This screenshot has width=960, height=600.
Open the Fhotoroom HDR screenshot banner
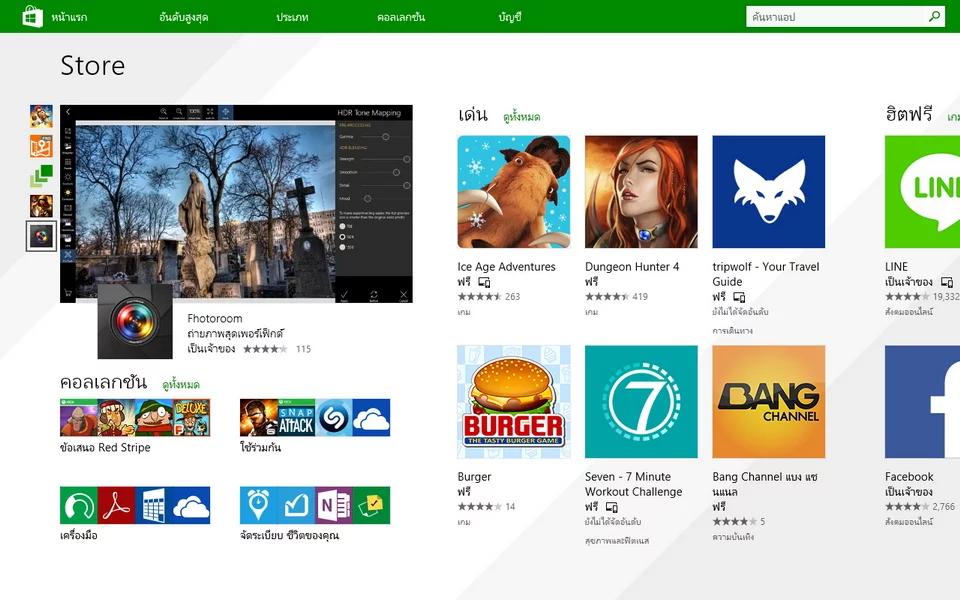click(x=236, y=203)
